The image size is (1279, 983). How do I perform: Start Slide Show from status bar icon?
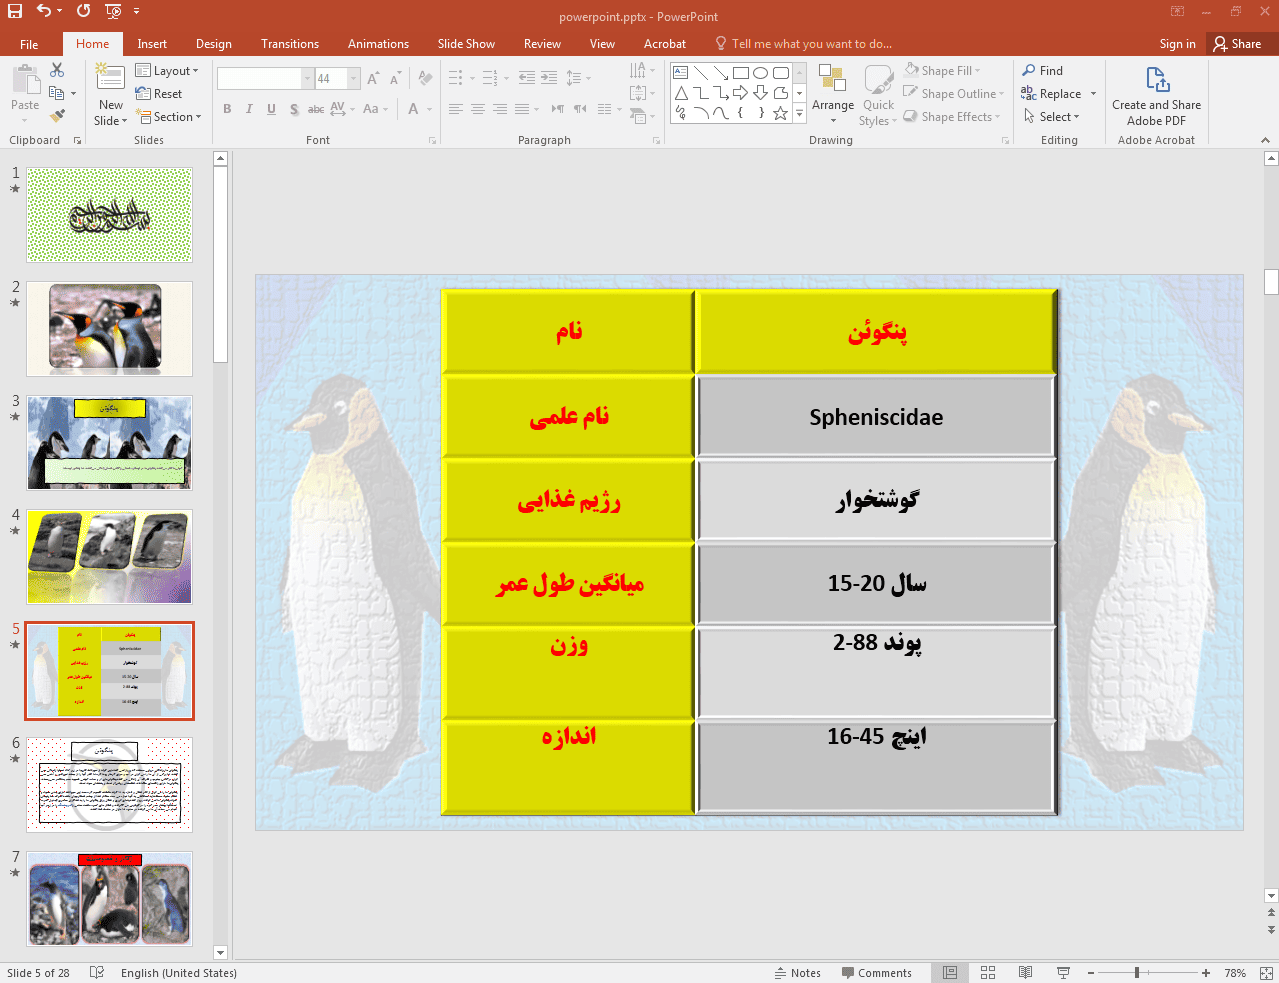coord(1063,973)
